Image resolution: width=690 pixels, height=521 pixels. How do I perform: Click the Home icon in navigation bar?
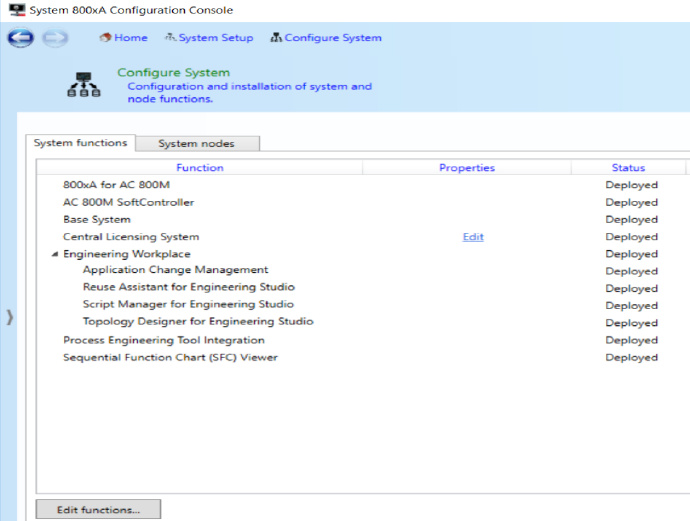[x=105, y=37]
